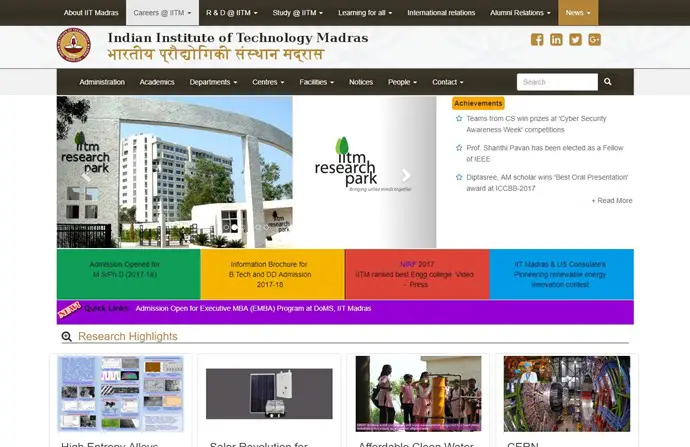Open About IIT Madras page
Viewport: 690px width, 447px height.
pos(91,13)
